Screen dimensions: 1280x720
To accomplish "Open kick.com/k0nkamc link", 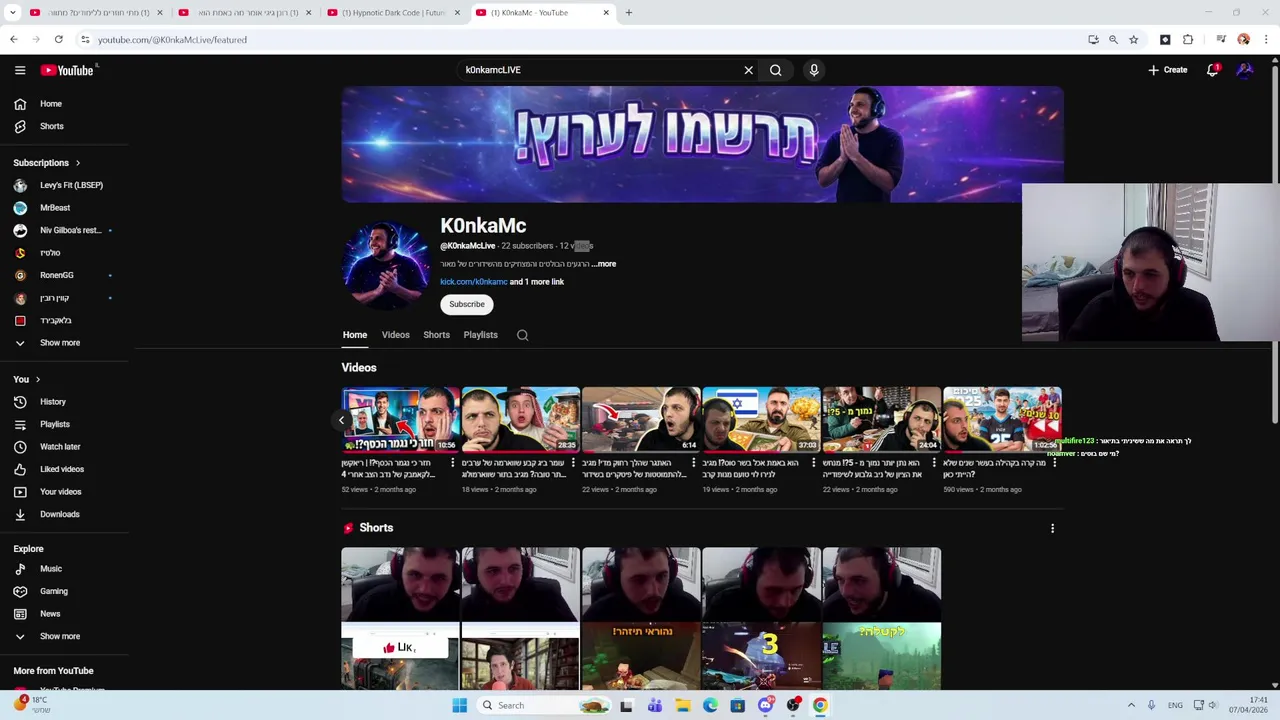I will click(x=473, y=282).
